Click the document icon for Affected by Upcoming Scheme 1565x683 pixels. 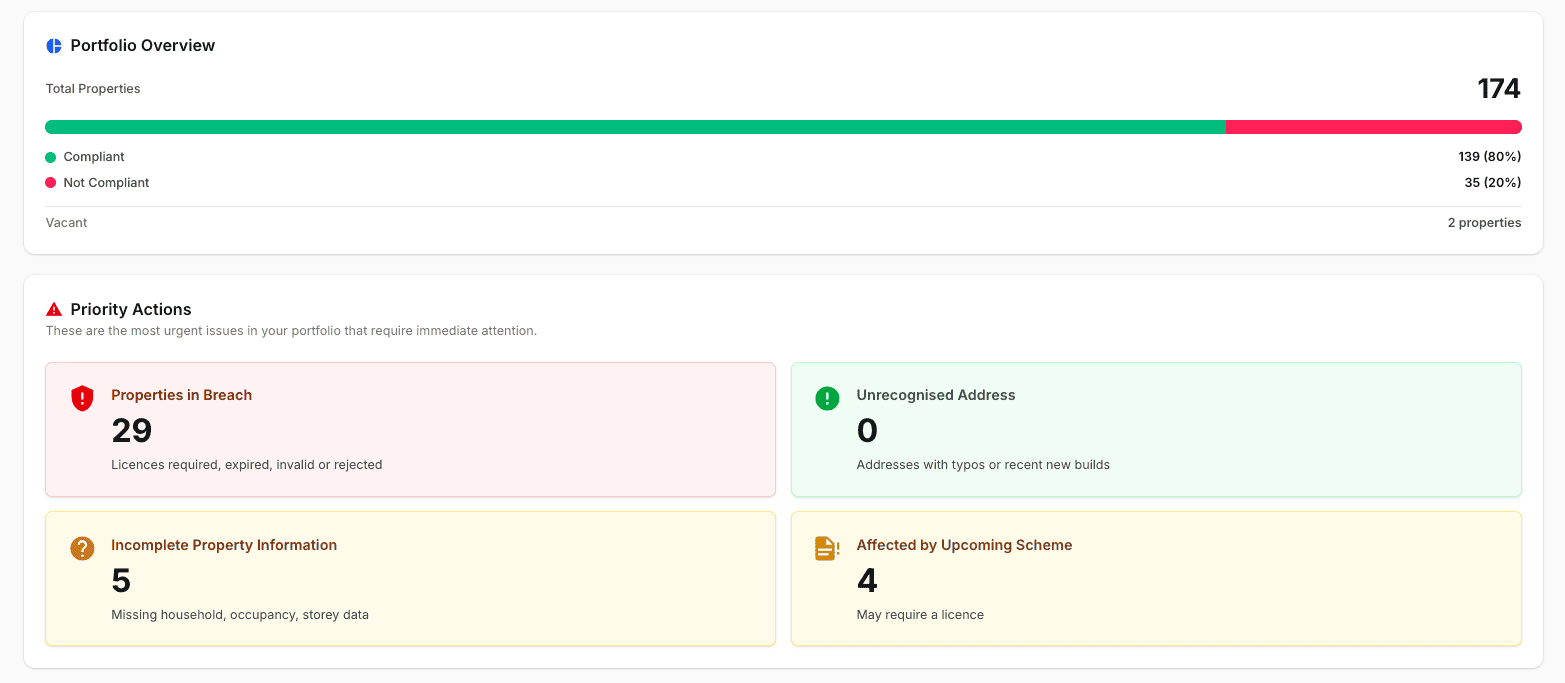point(827,548)
